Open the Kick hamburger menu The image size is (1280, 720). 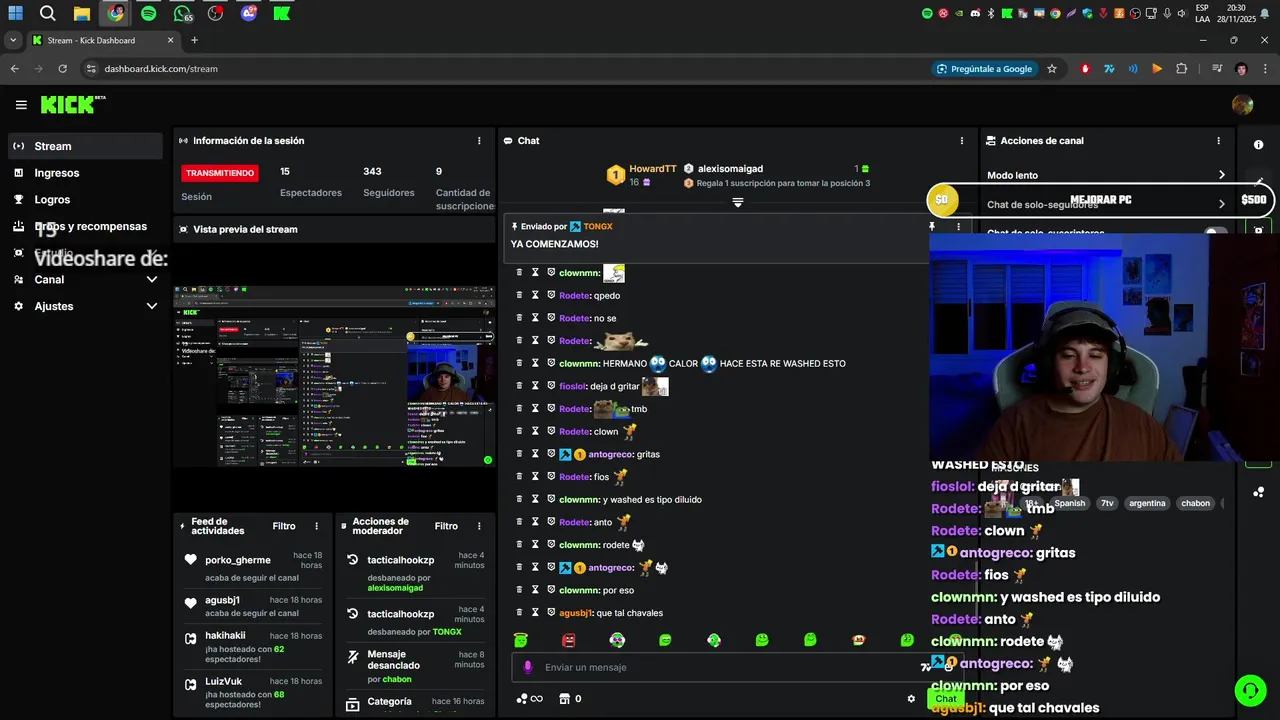(21, 104)
